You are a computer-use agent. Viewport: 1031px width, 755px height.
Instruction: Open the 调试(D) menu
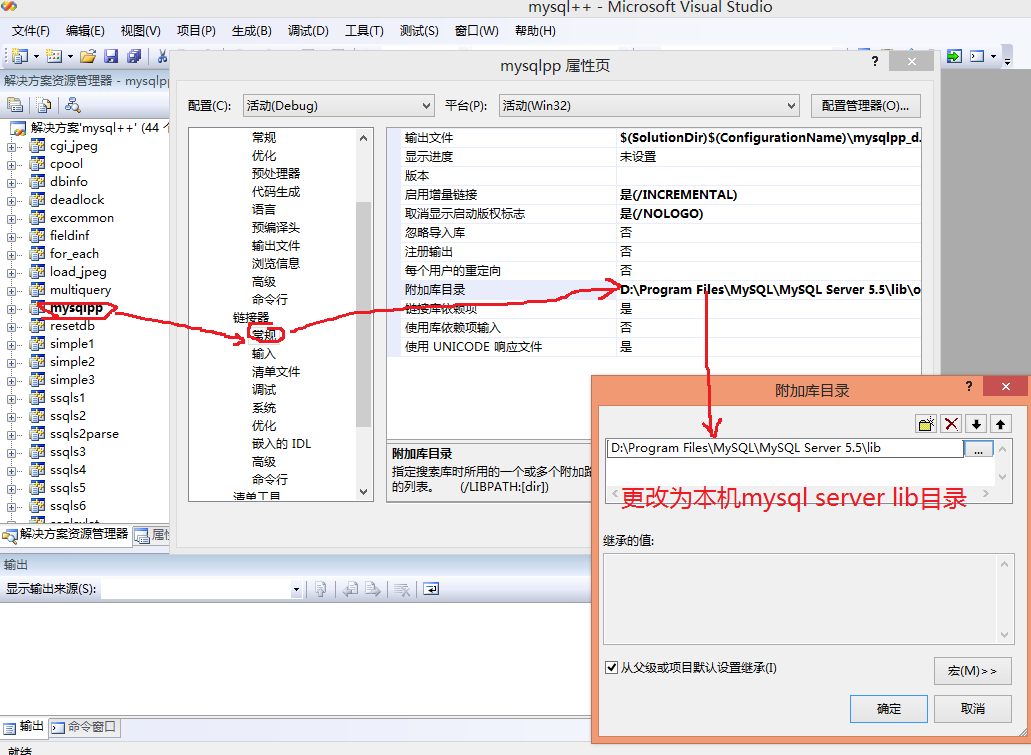[308, 31]
